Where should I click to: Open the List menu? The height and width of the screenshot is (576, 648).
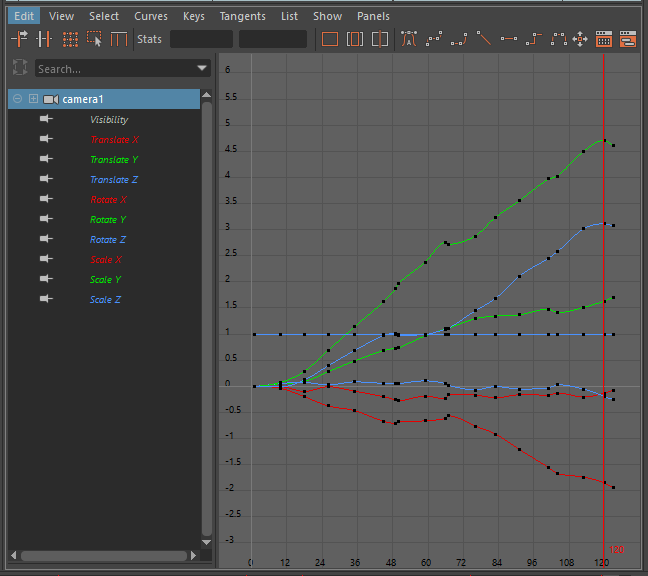pos(289,16)
